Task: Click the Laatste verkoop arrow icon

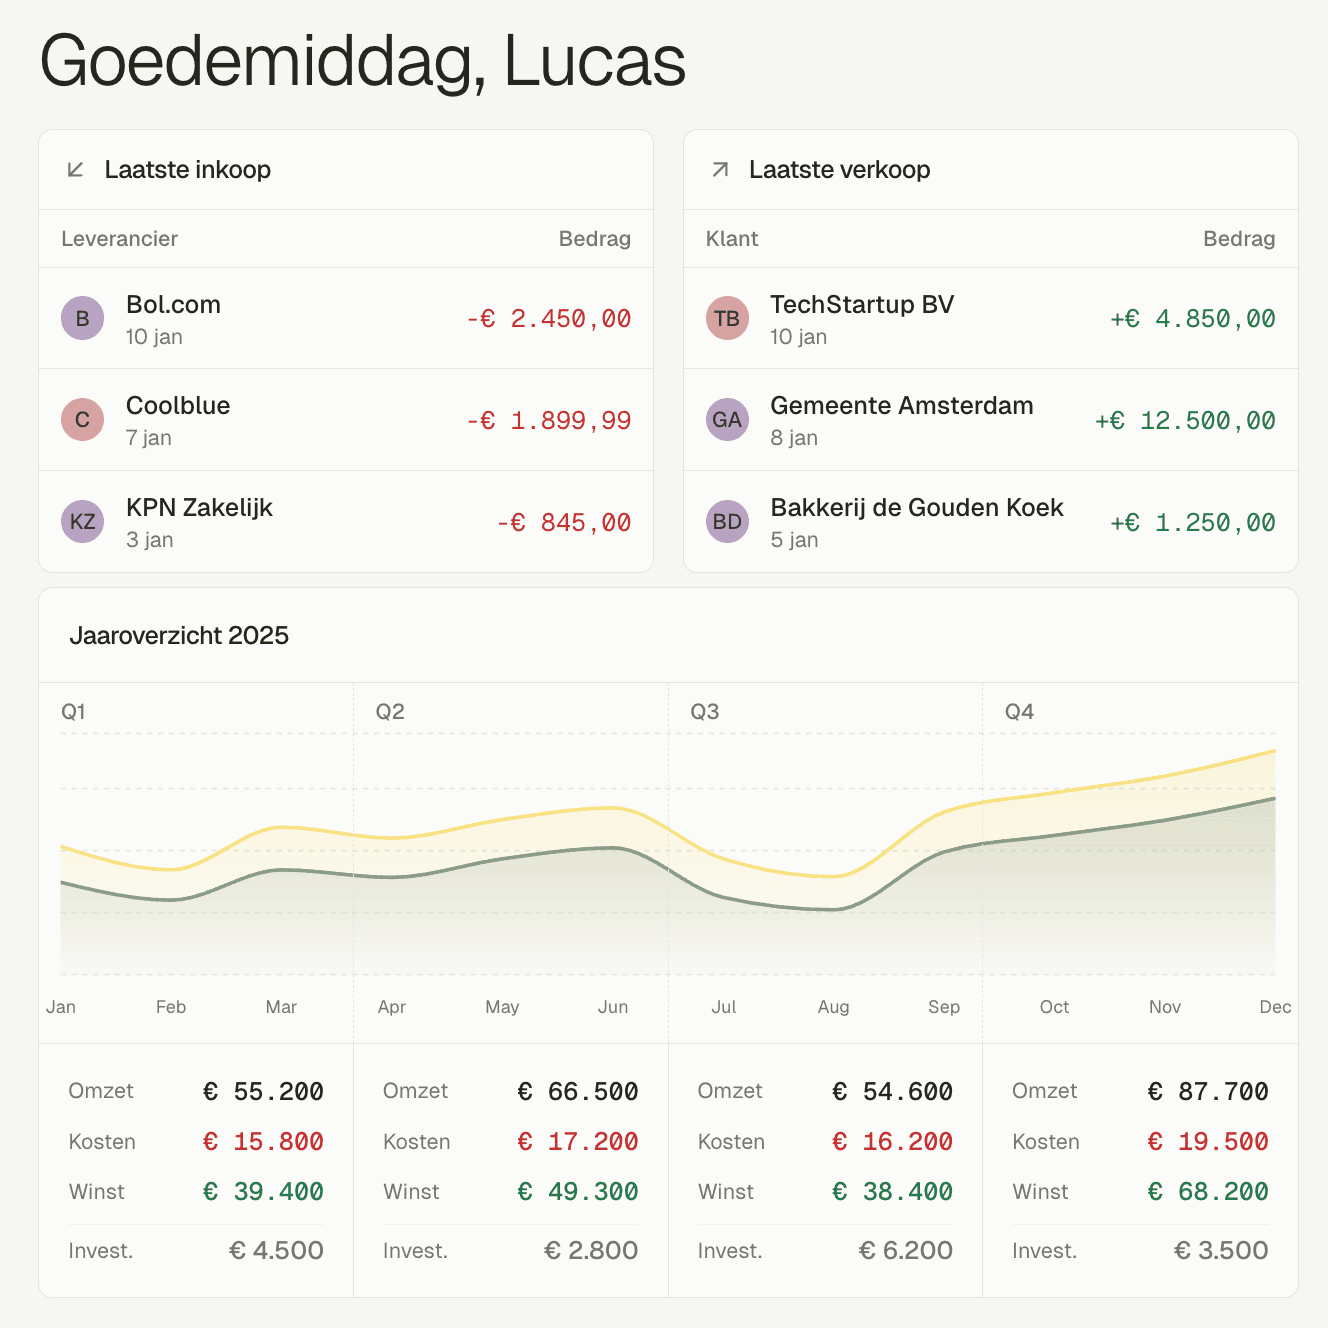Action: click(720, 170)
